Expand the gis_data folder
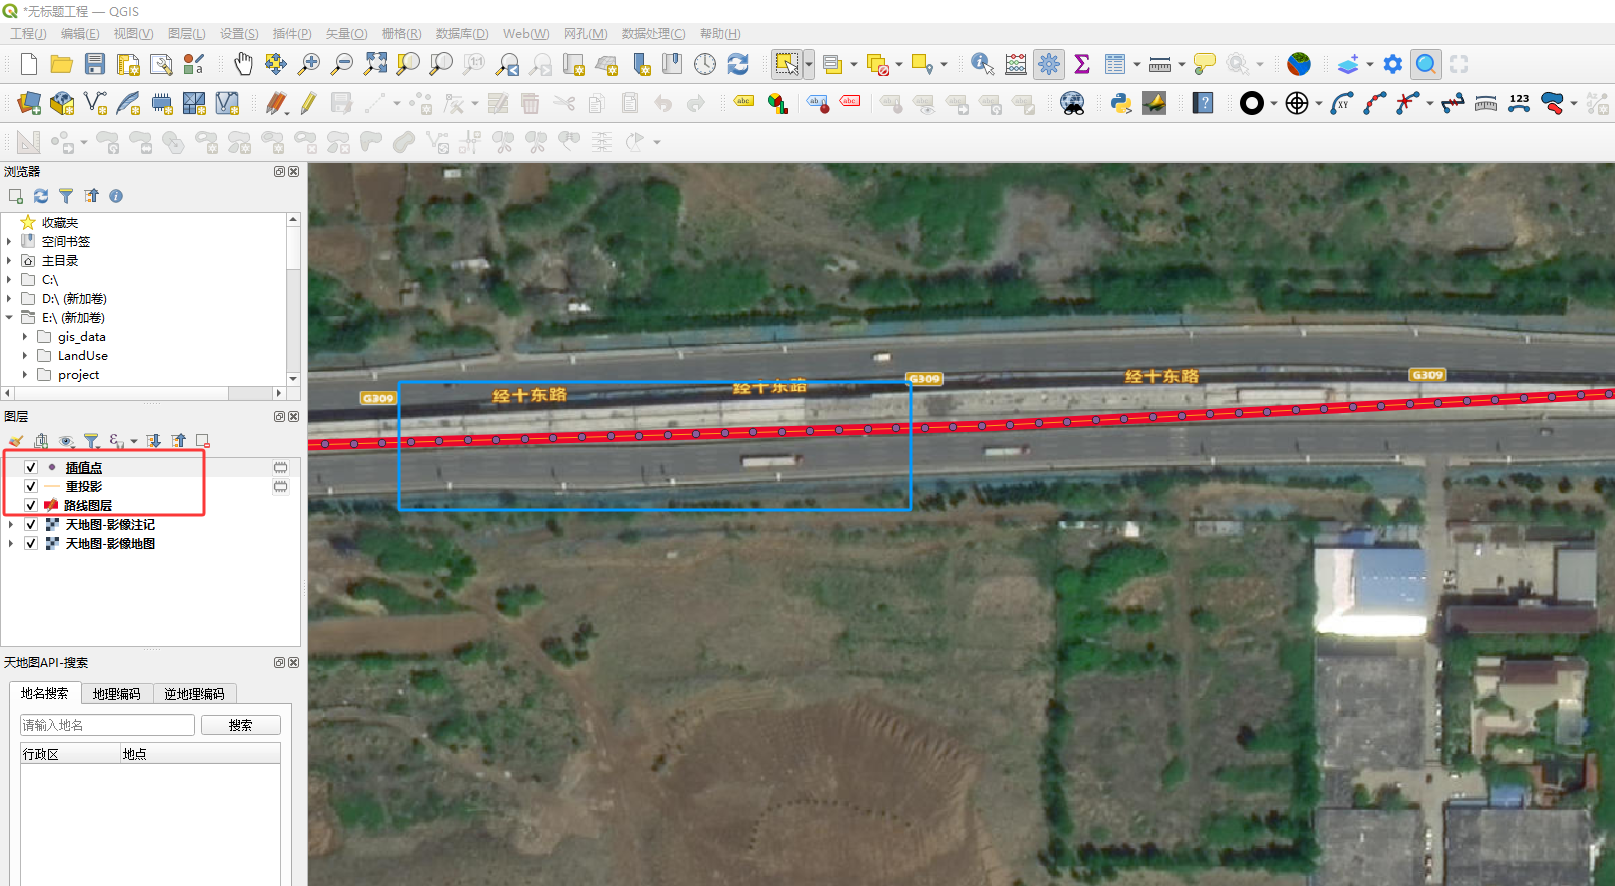The image size is (1615, 886). click(25, 336)
